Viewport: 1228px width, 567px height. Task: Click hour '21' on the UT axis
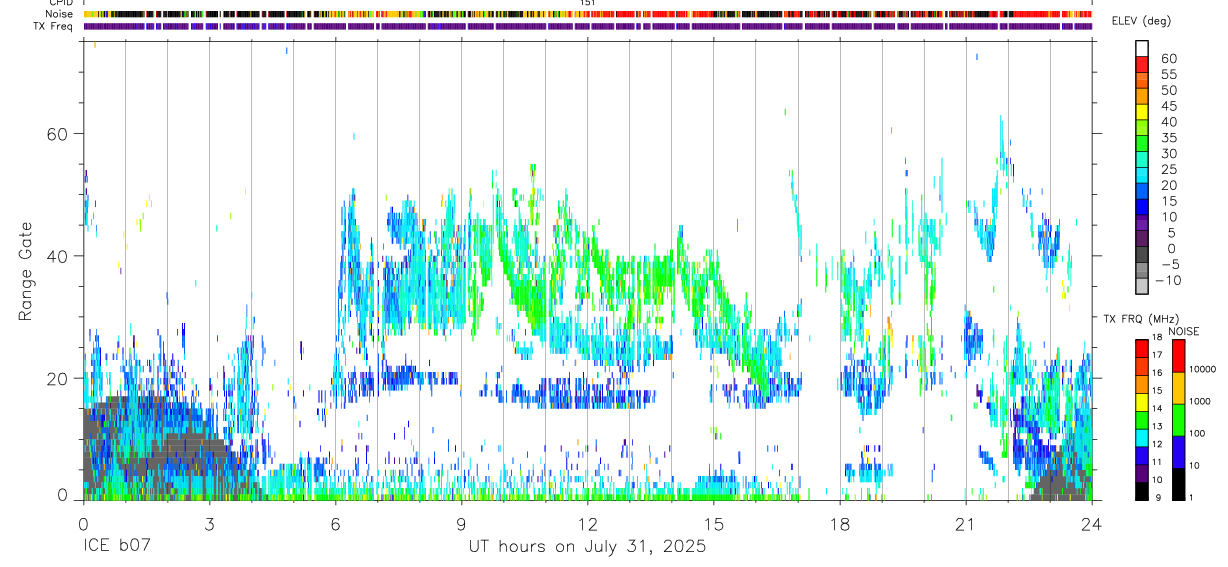(966, 523)
